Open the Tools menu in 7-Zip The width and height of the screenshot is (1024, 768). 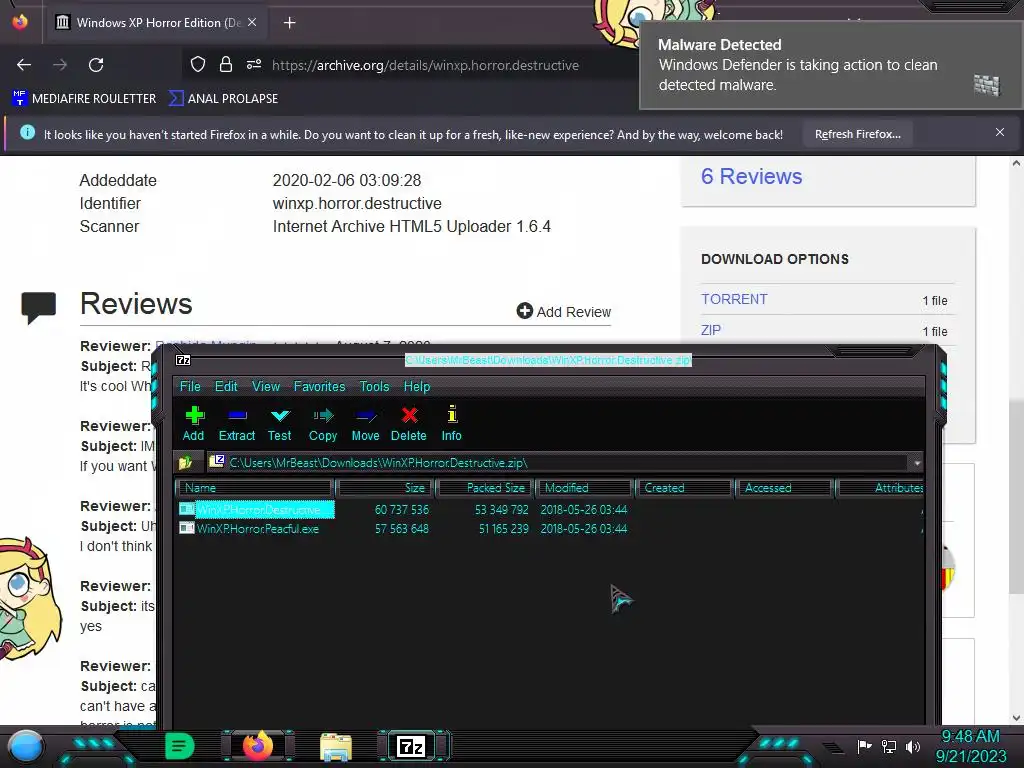tap(374, 387)
